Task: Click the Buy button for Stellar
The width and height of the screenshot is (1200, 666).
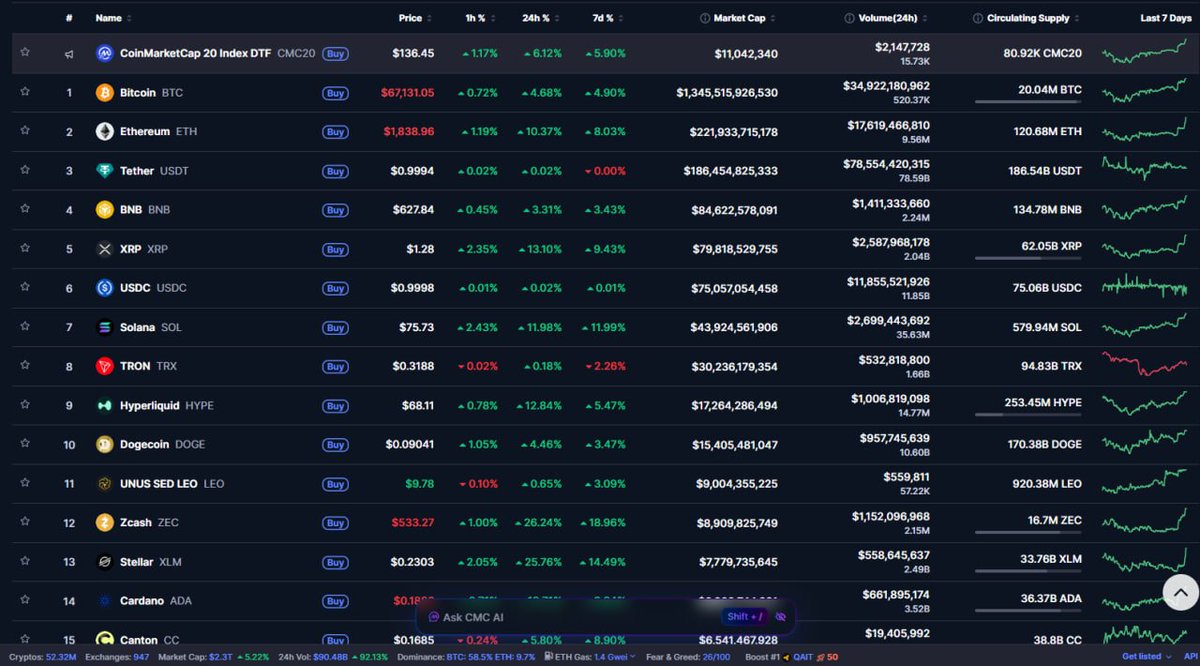Action: click(335, 563)
